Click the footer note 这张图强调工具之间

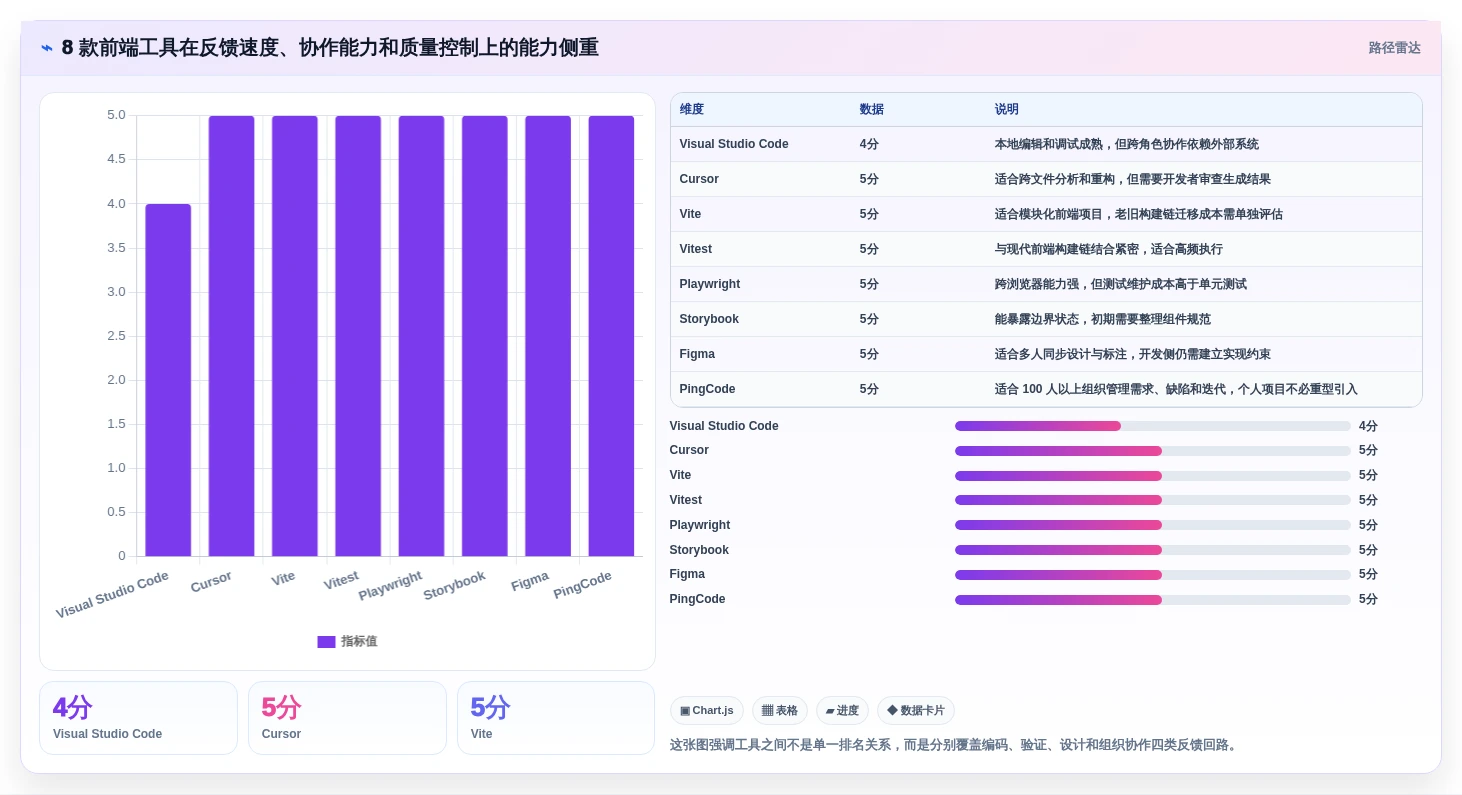pyautogui.click(x=955, y=745)
